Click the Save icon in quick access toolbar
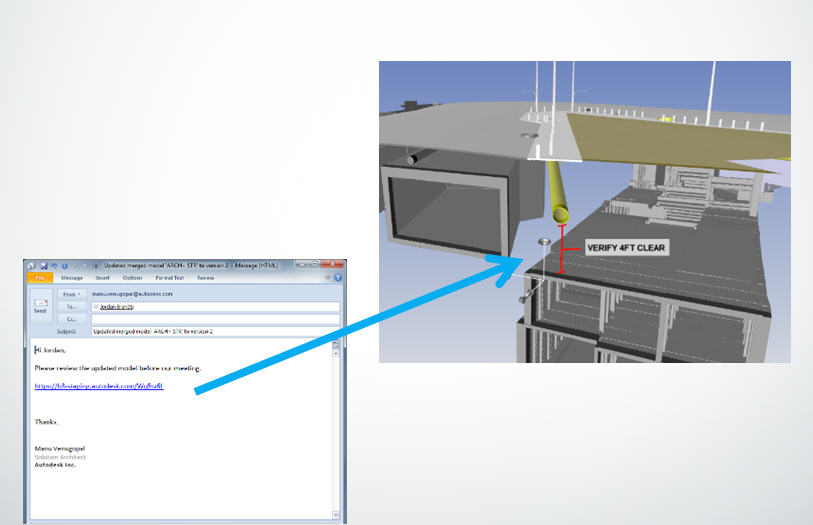Image resolution: width=813 pixels, height=525 pixels. 43,266
